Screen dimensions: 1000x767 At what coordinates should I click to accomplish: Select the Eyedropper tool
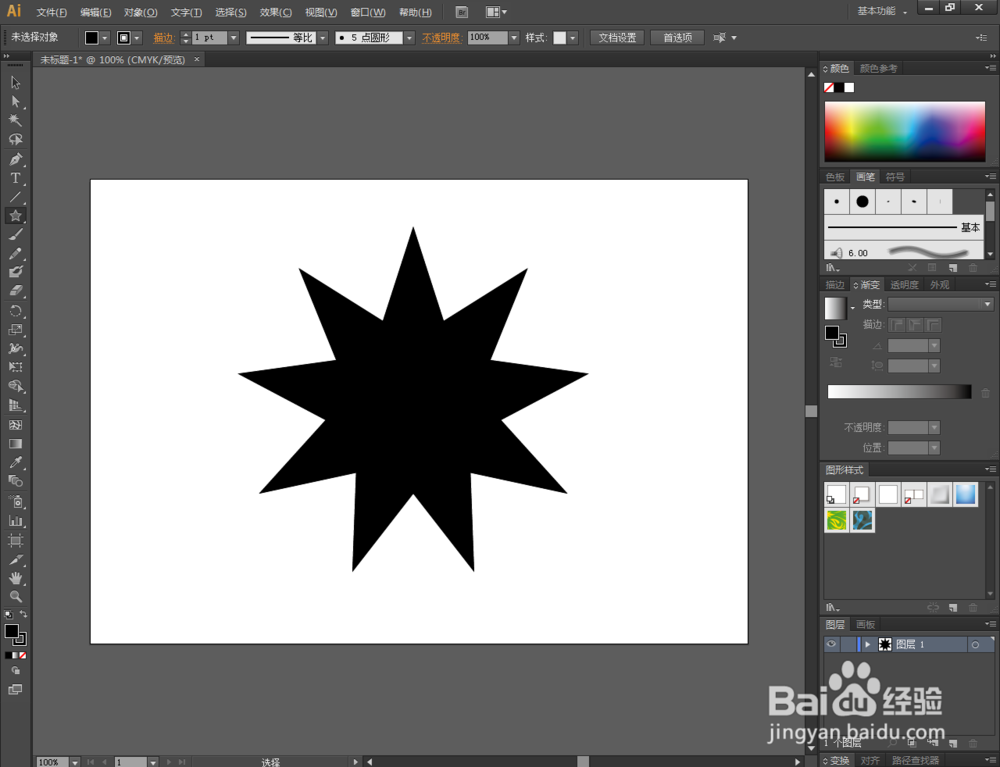(x=15, y=462)
